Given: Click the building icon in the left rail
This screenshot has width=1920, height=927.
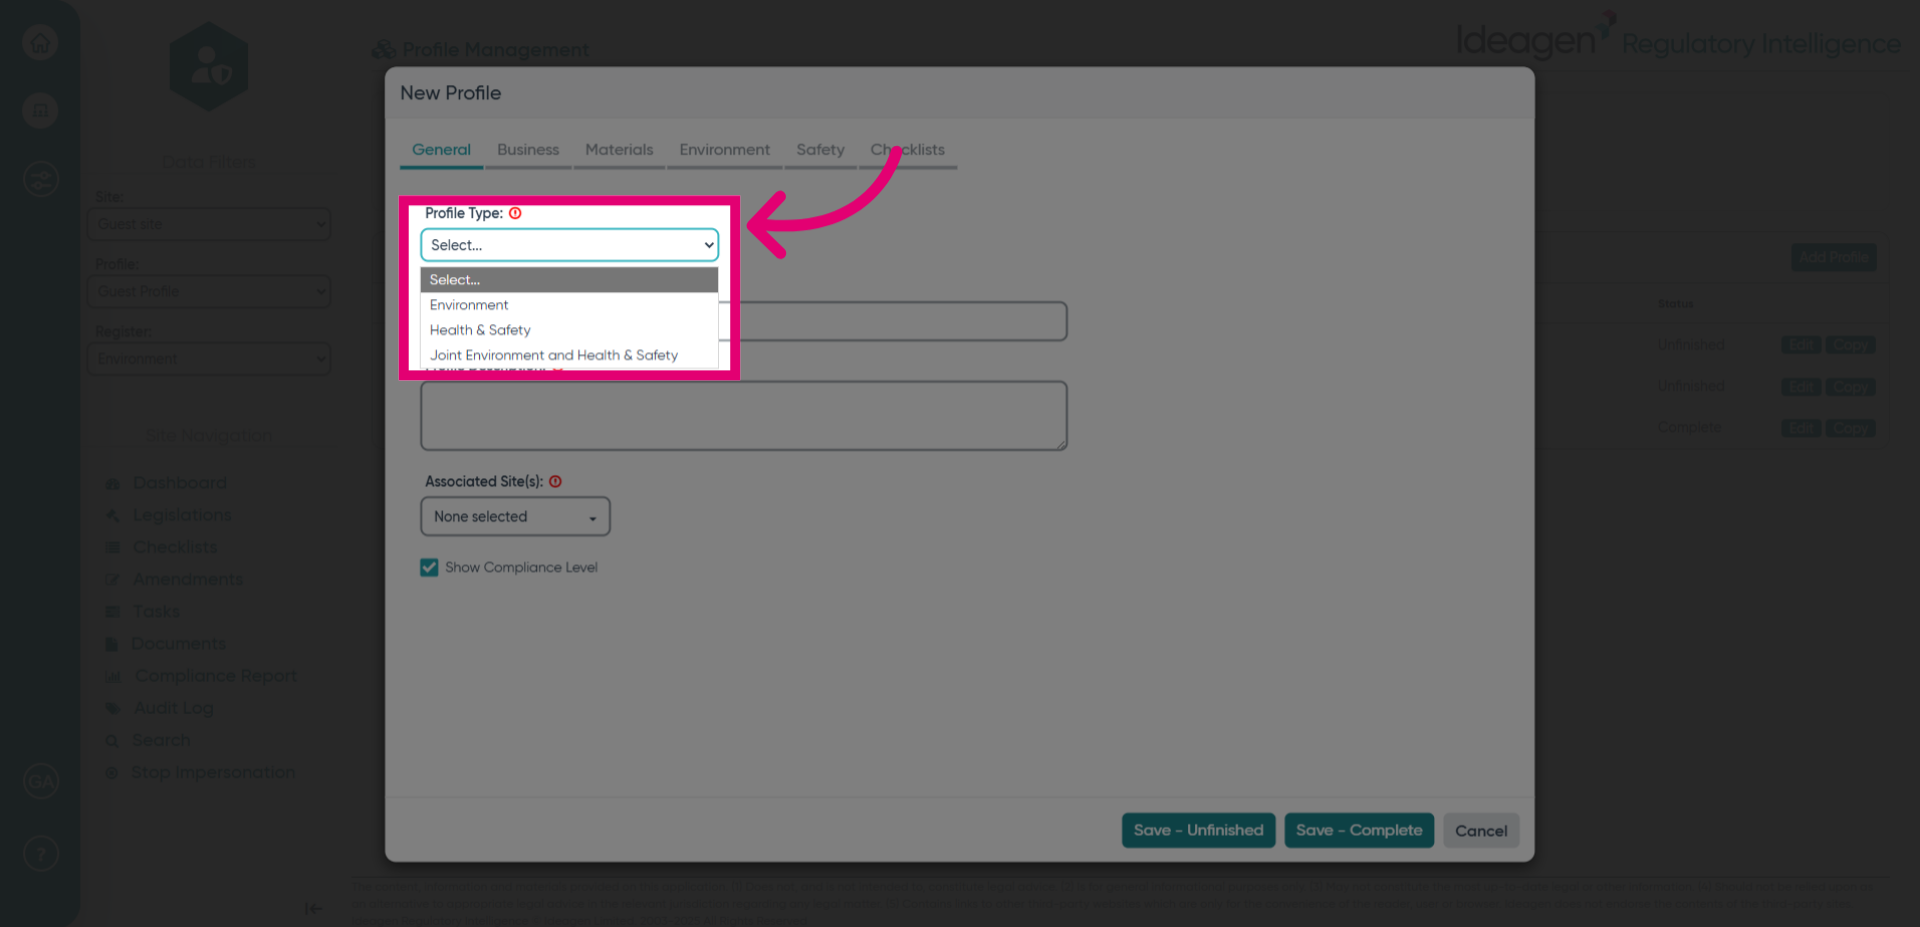Looking at the screenshot, I should [40, 111].
